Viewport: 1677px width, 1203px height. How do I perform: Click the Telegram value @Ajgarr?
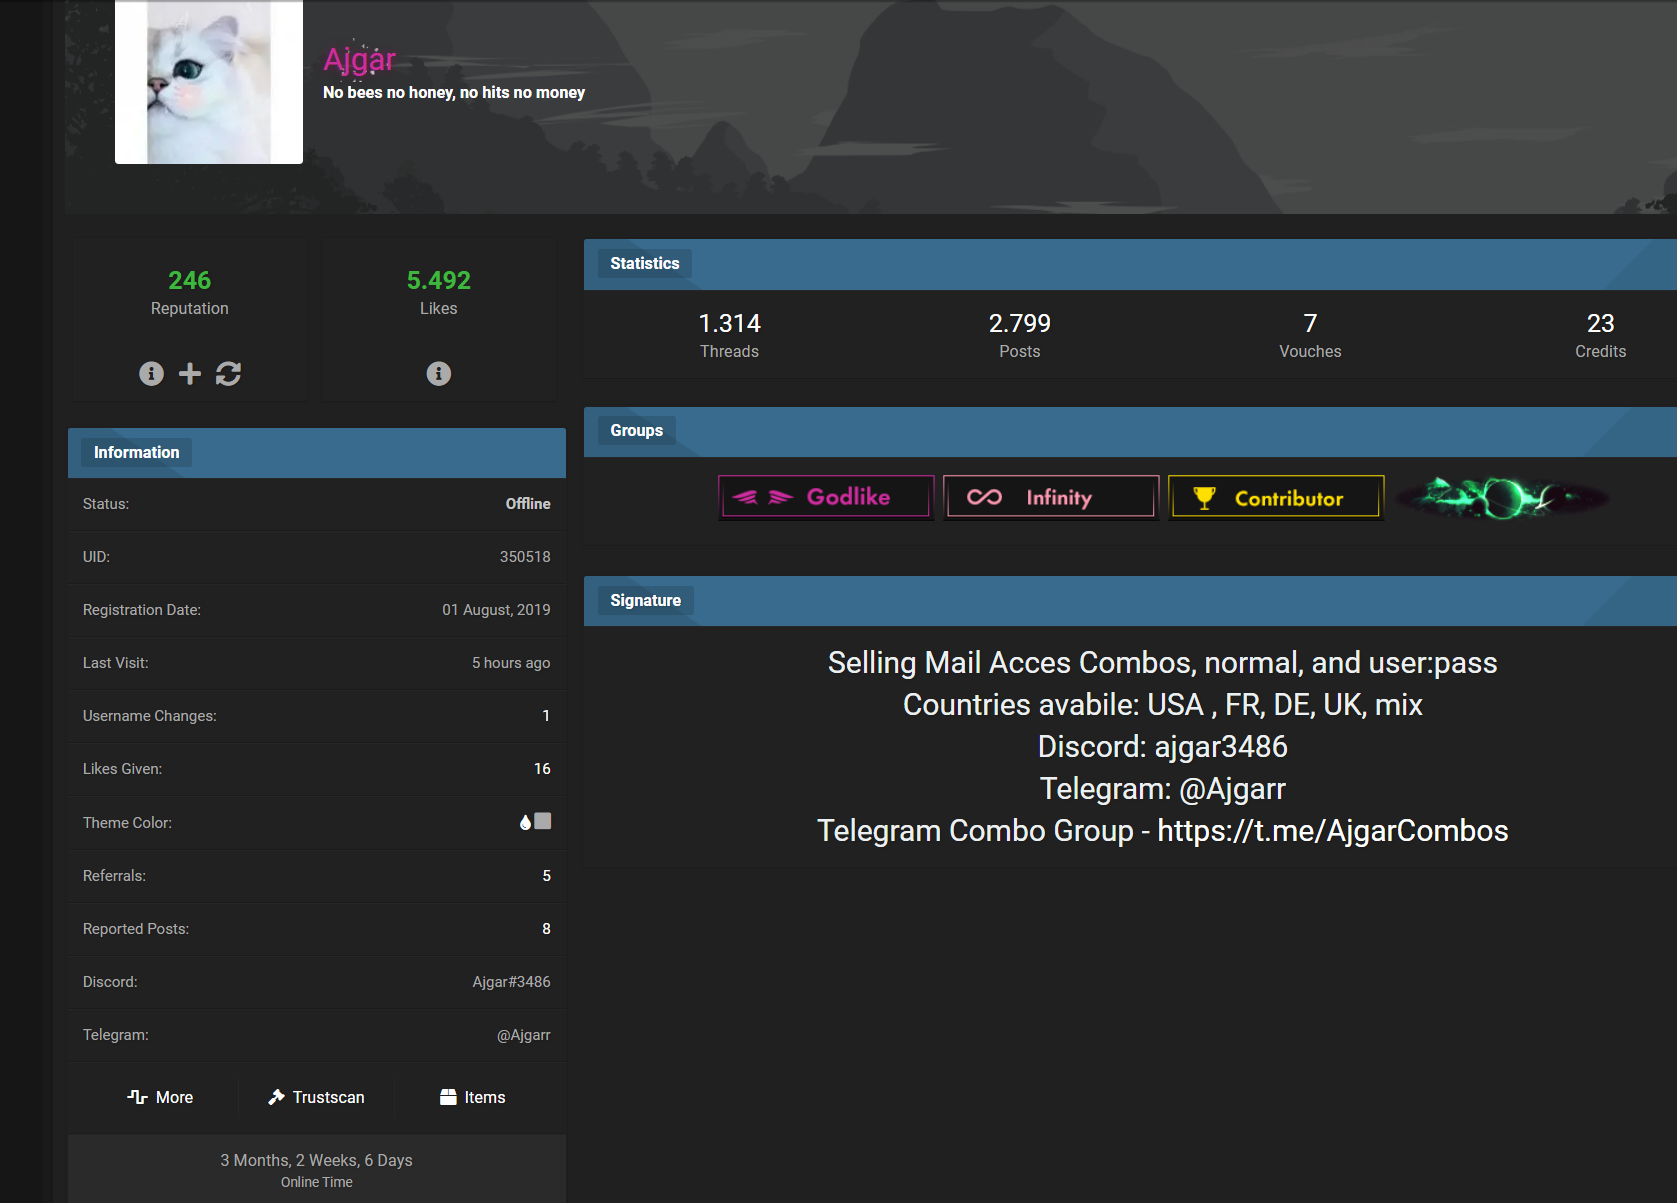tap(524, 1035)
